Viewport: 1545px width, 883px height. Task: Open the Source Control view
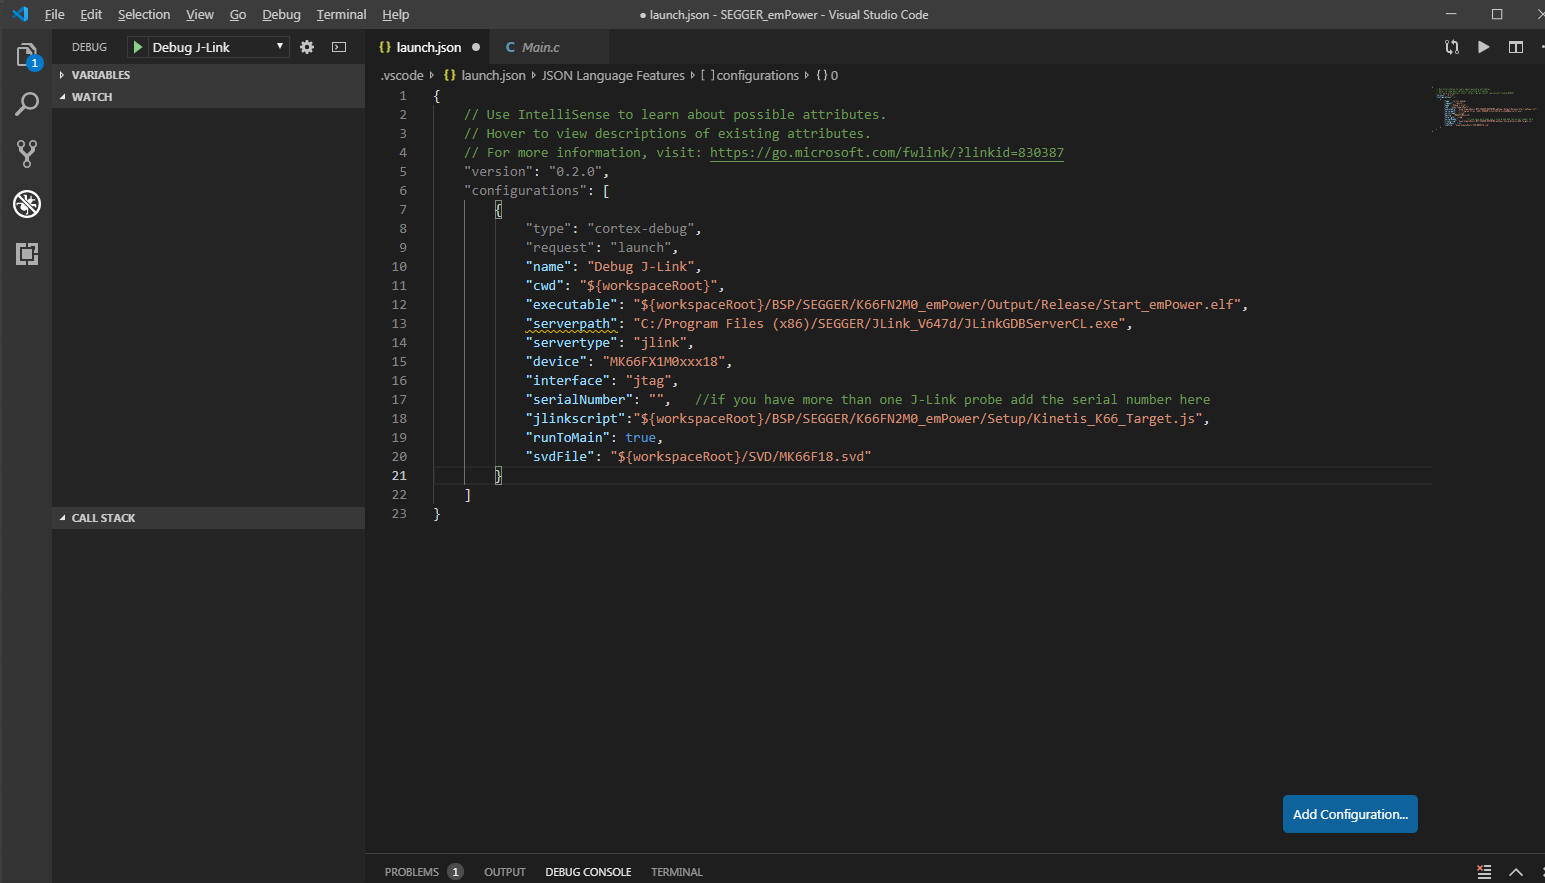(x=27, y=153)
